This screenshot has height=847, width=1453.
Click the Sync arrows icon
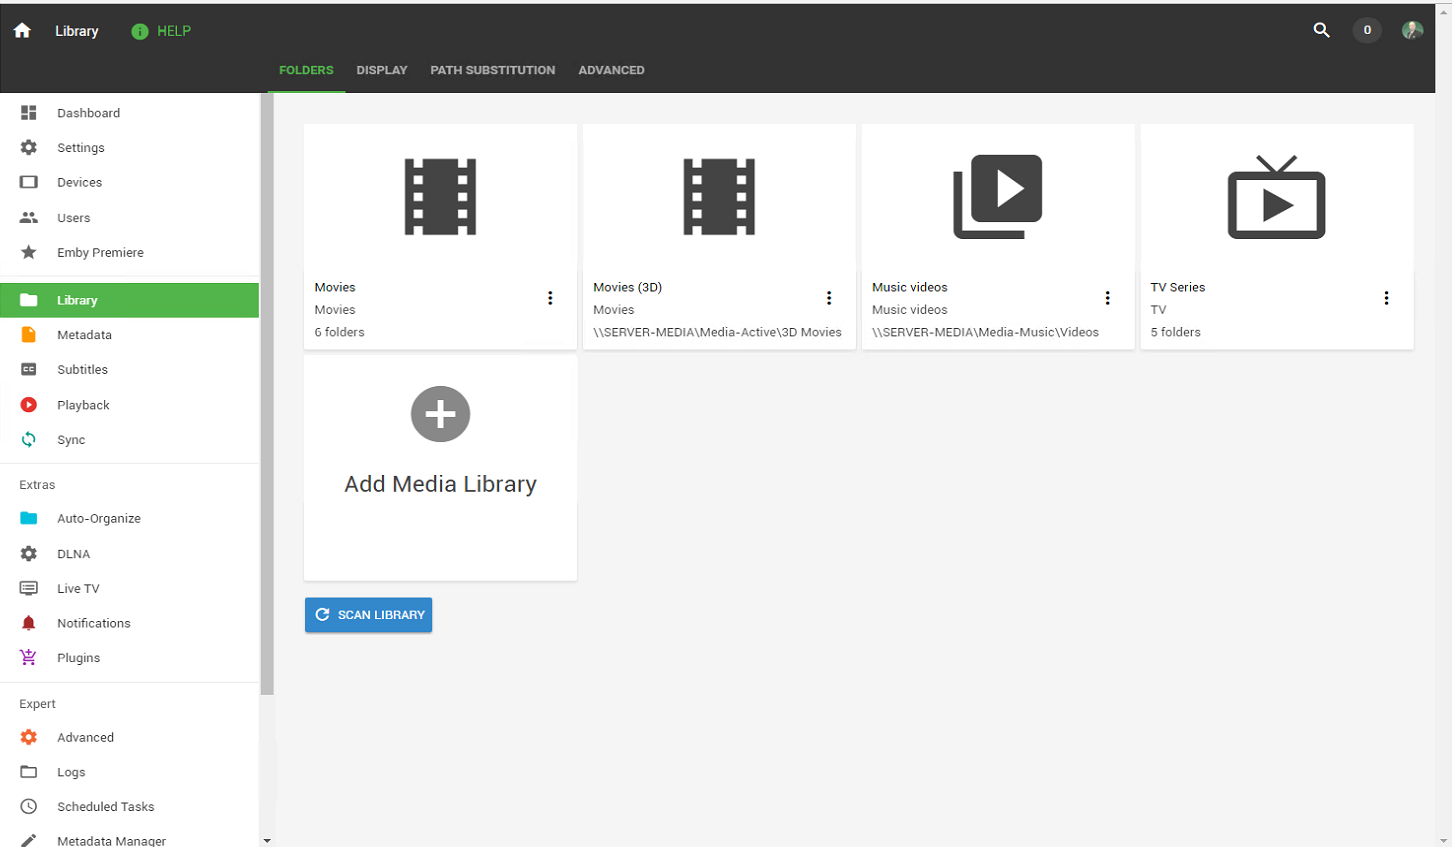coord(29,440)
